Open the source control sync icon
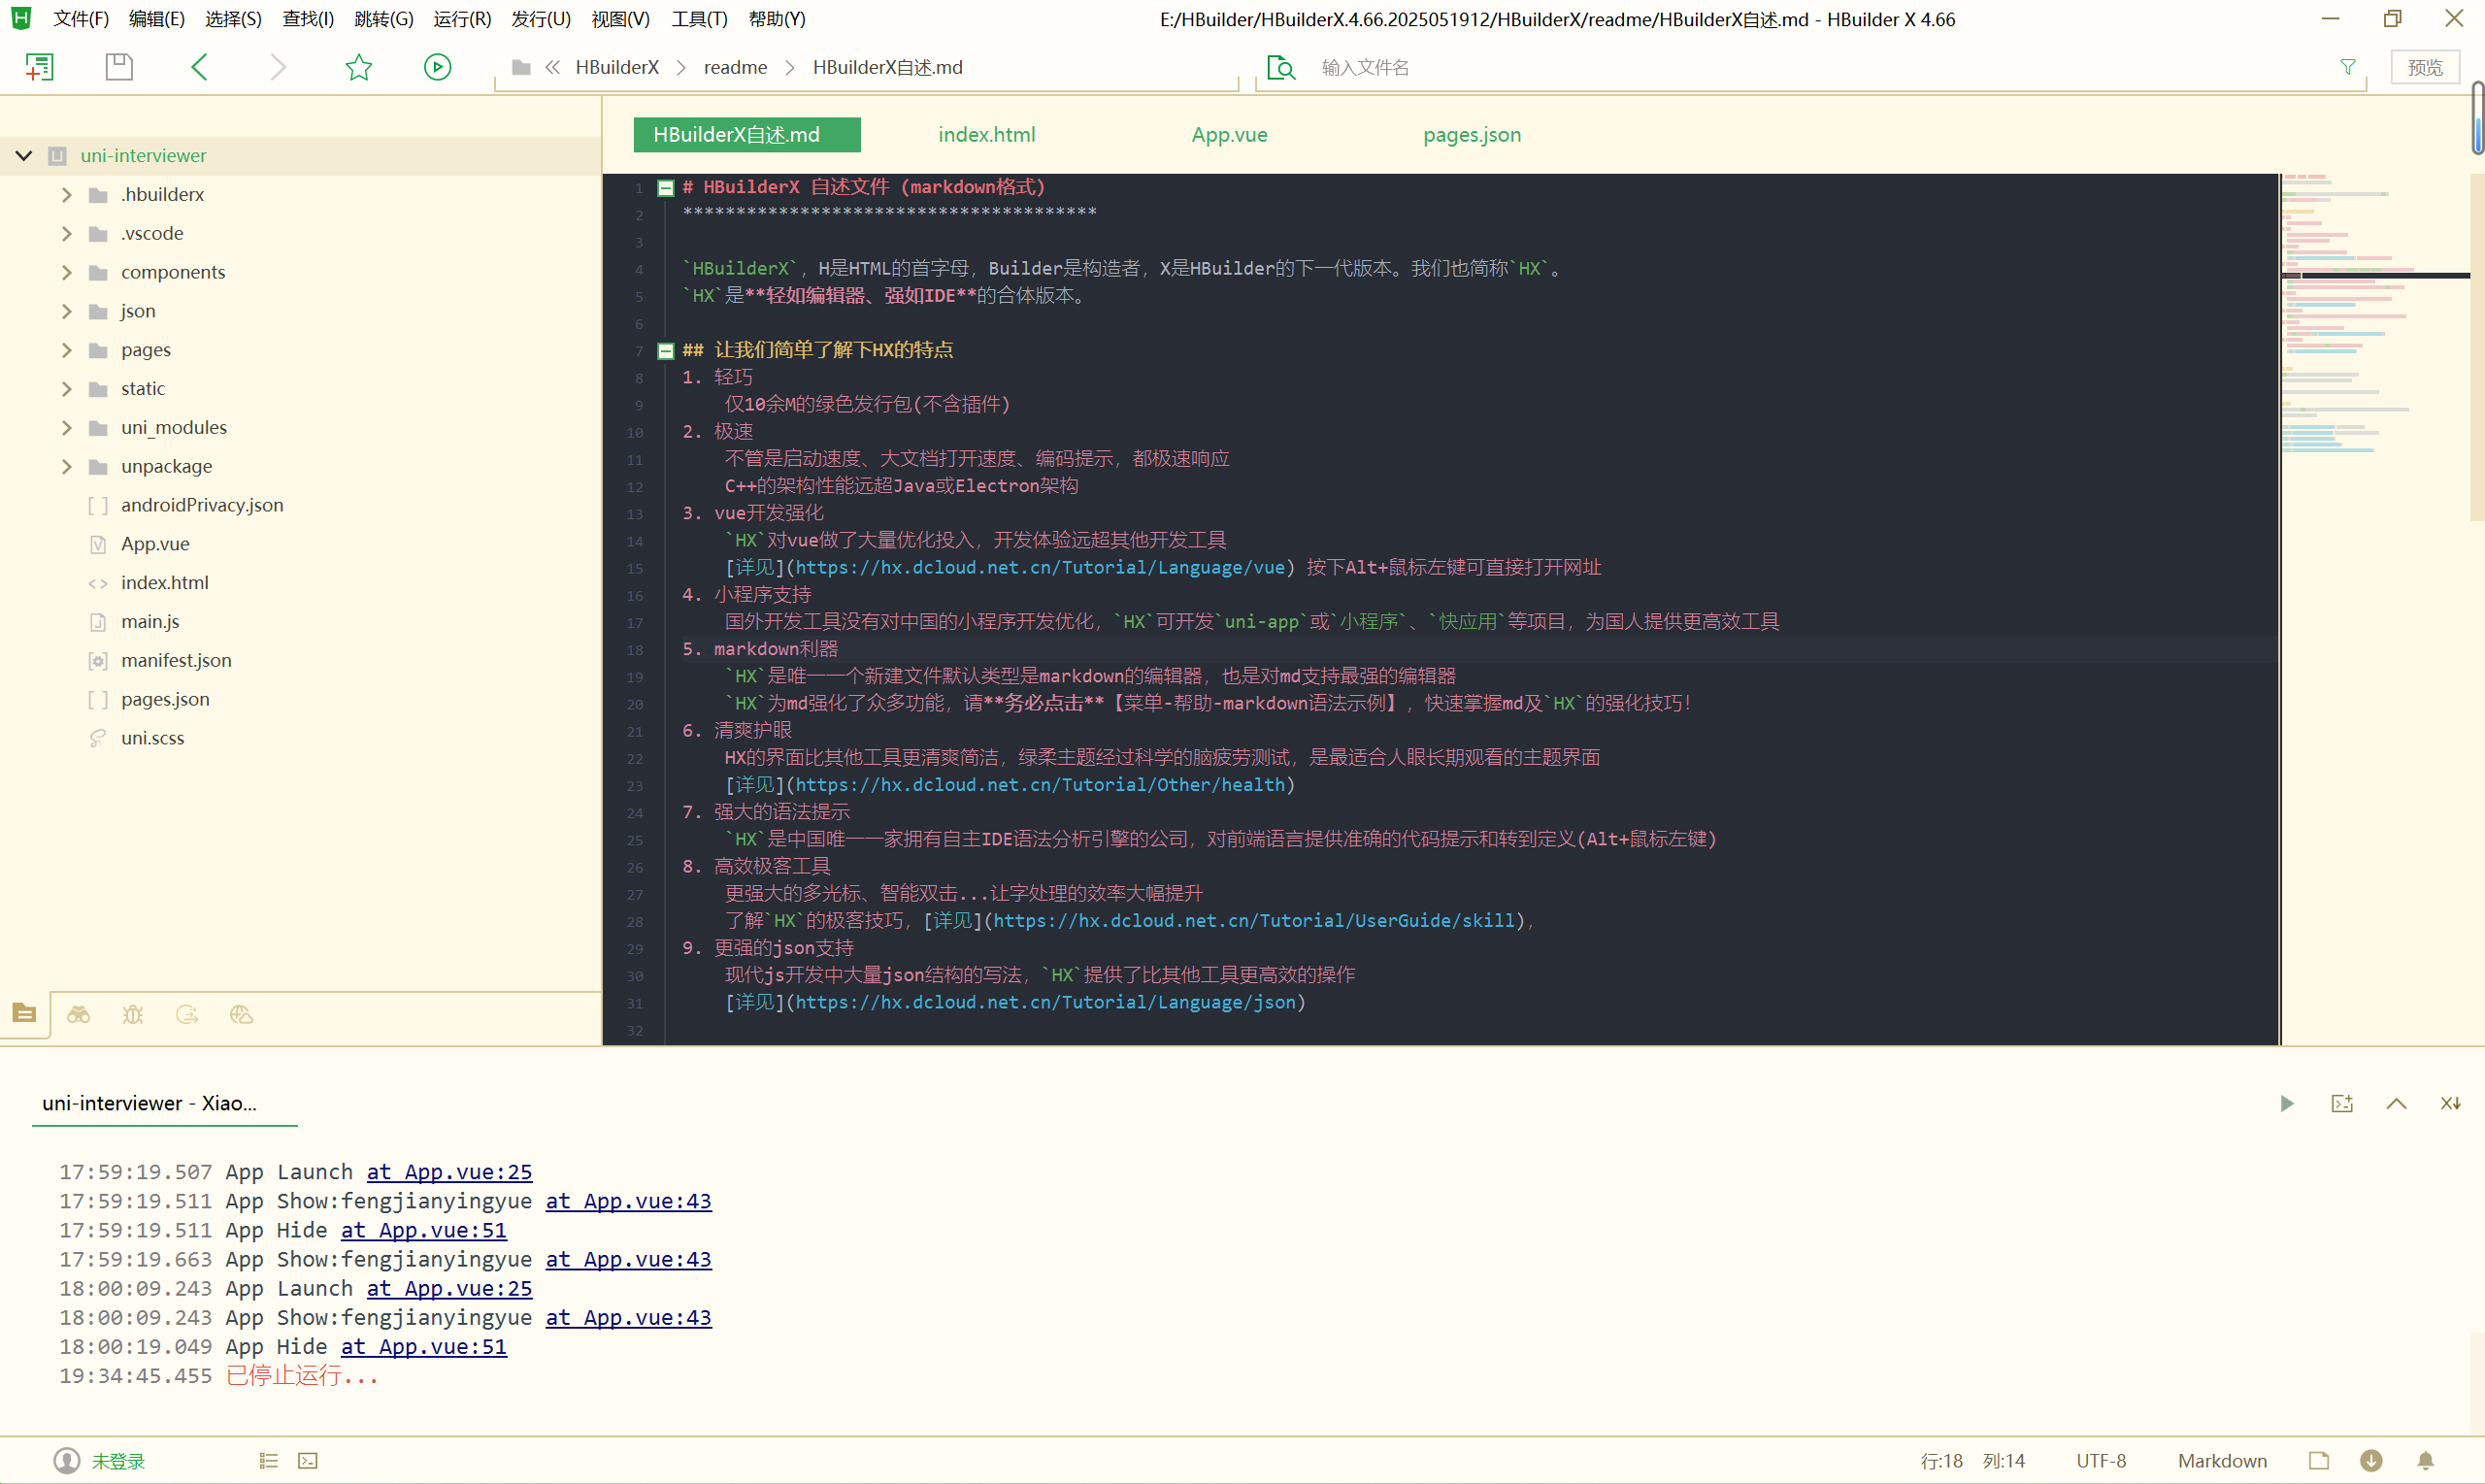The height and width of the screenshot is (1484, 2485). [187, 1015]
